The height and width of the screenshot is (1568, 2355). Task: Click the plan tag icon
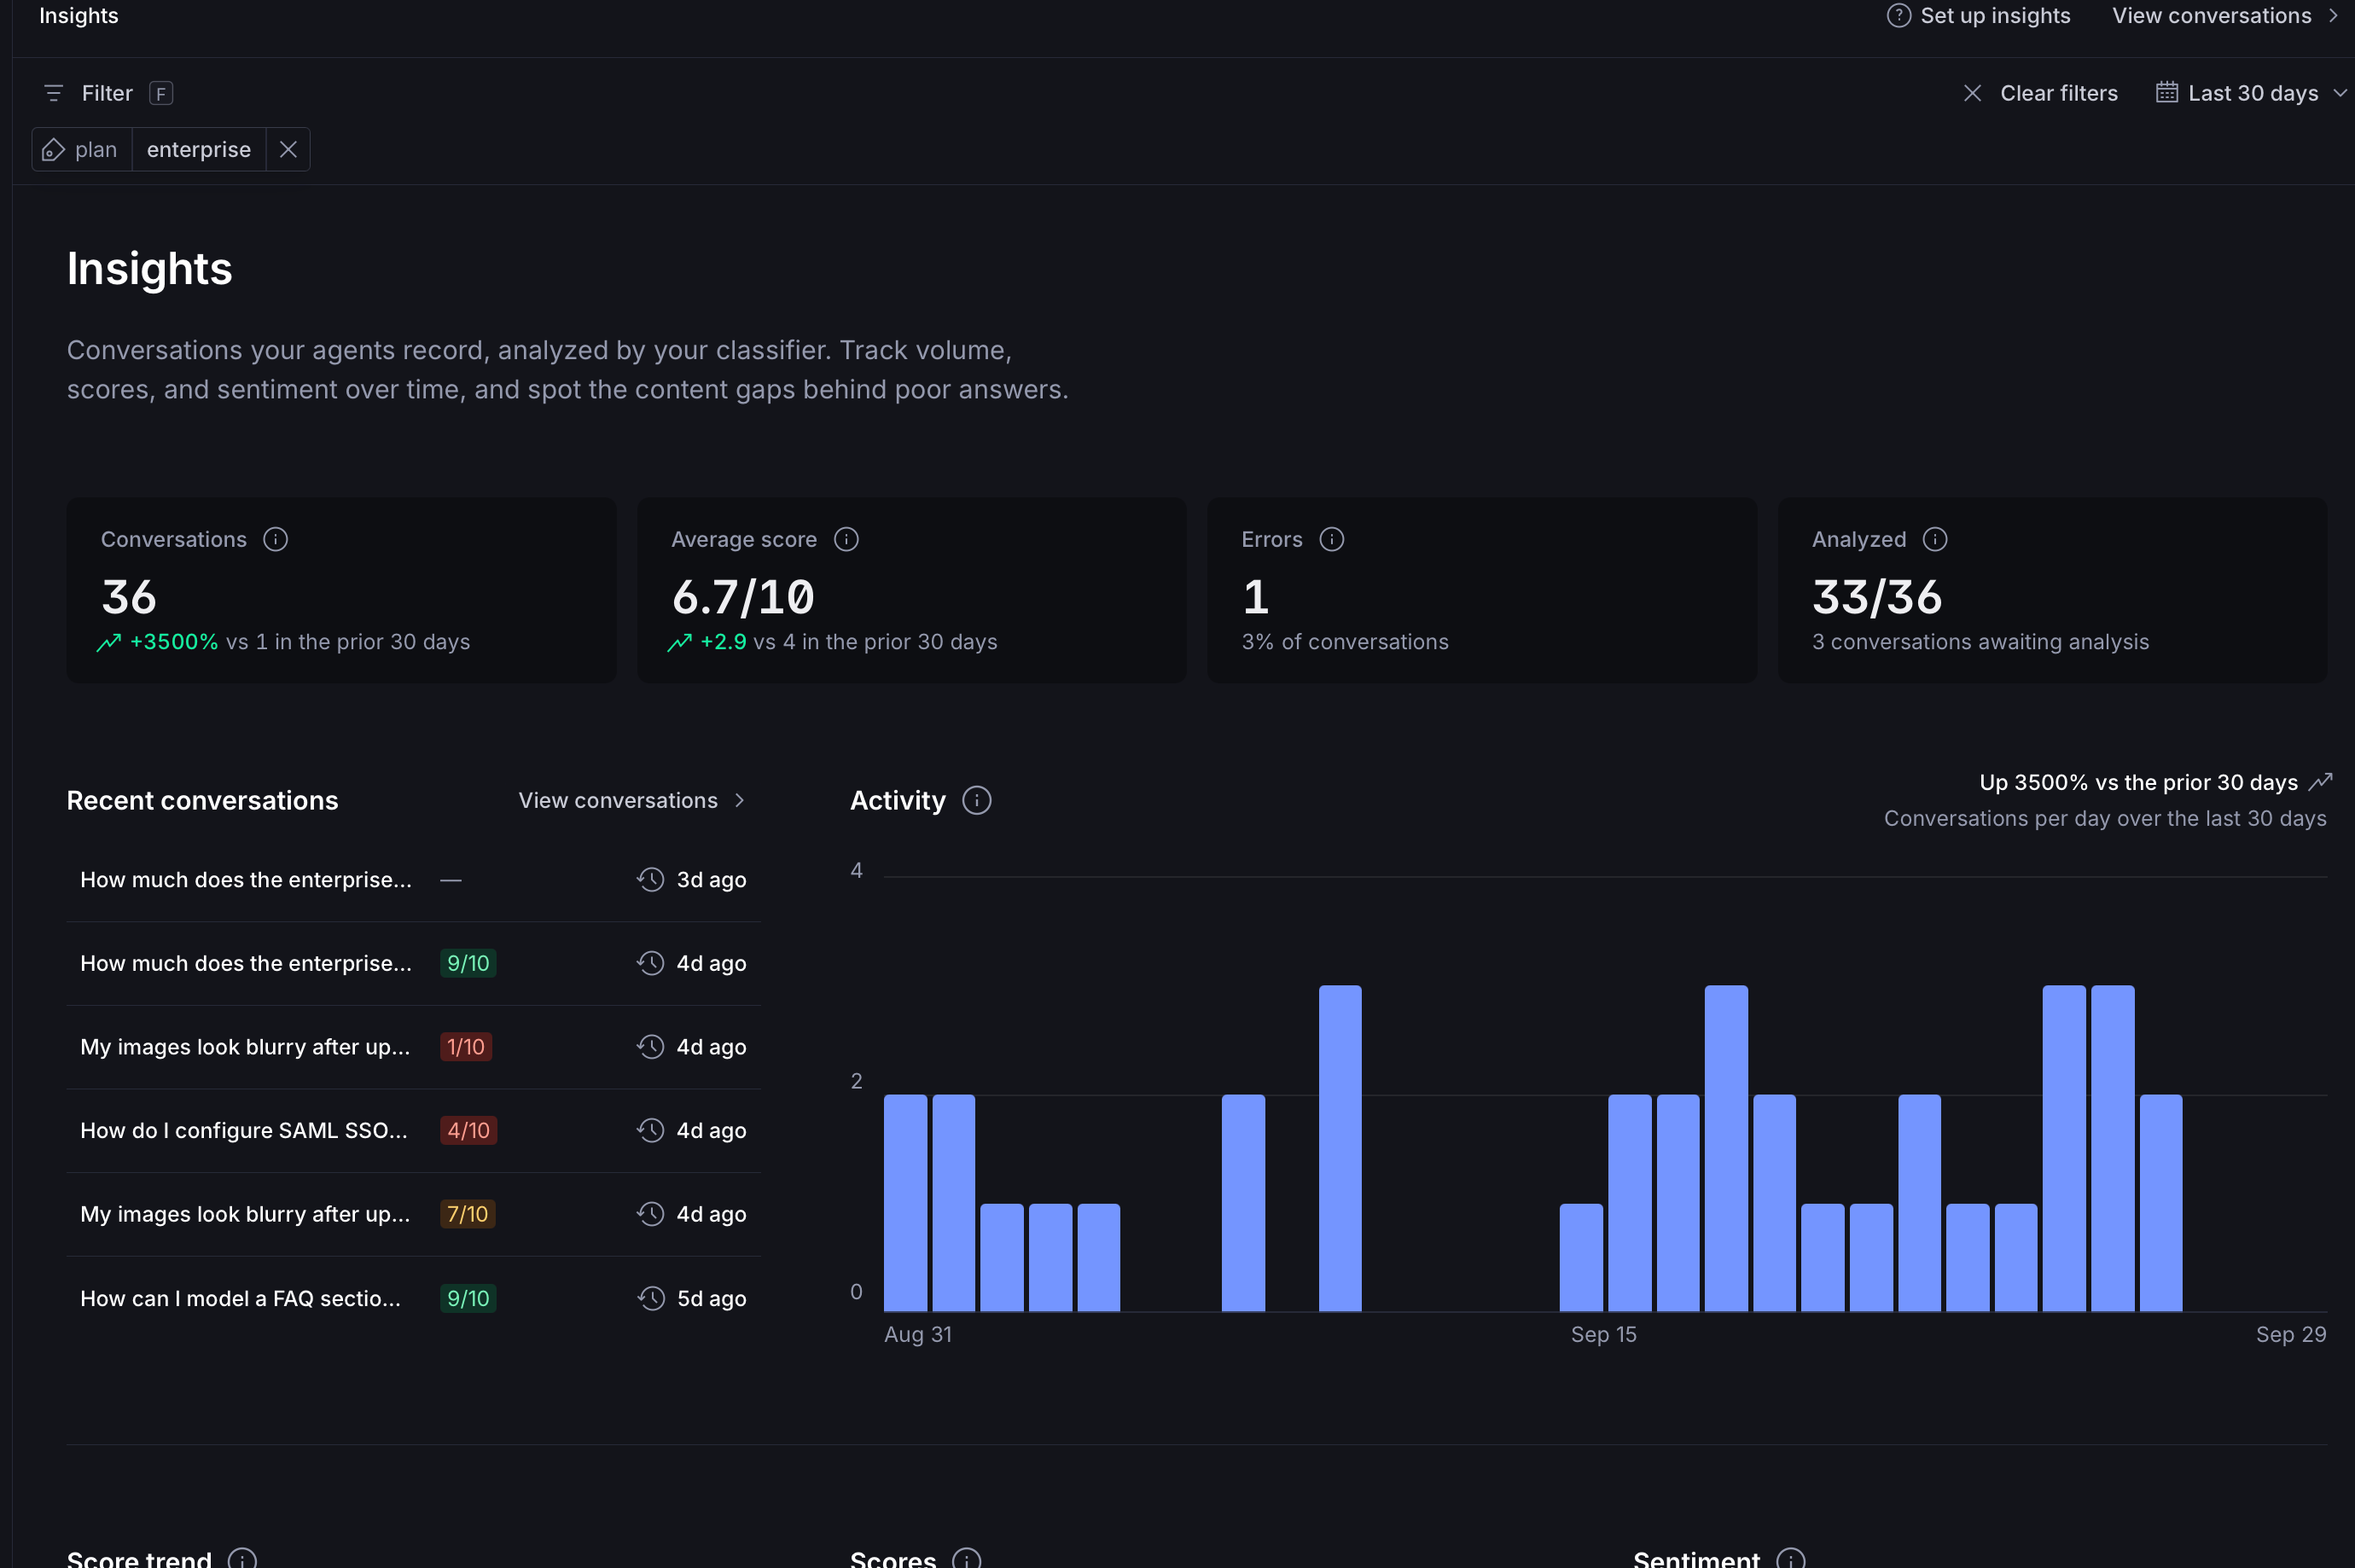[53, 150]
